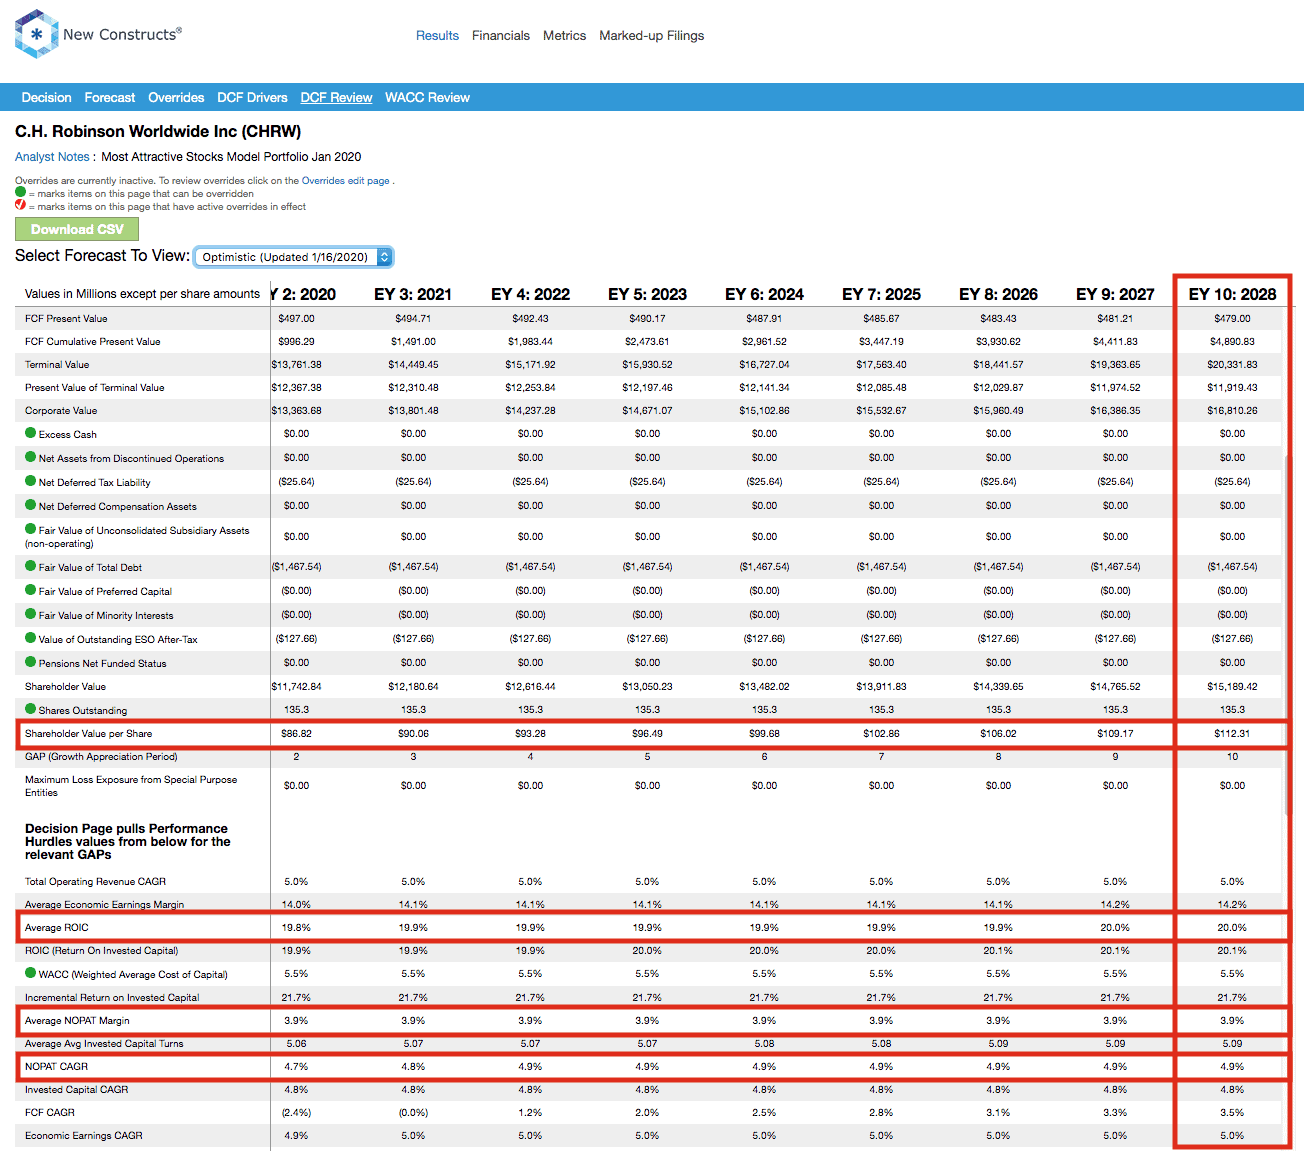Screen dimensions: 1304x1151
Task: Go to the Decision page
Action: point(46,97)
